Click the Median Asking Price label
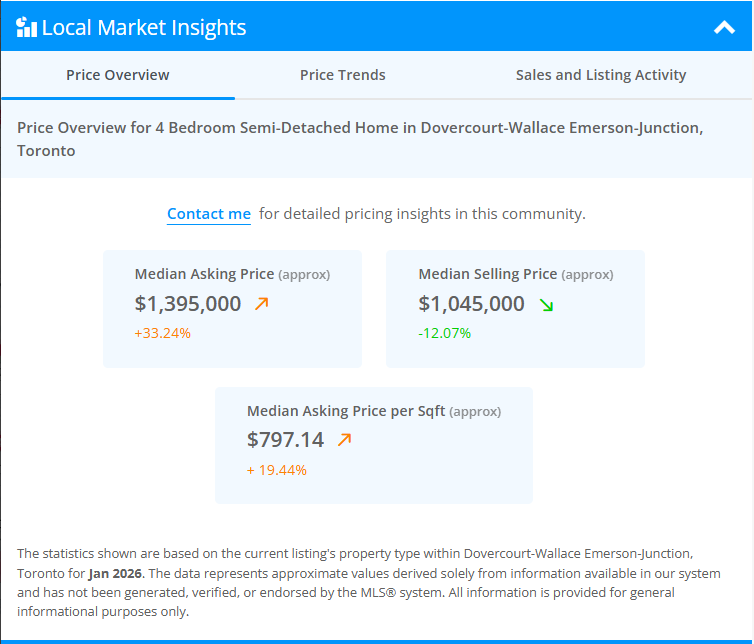This screenshot has height=644, width=754. tap(204, 274)
